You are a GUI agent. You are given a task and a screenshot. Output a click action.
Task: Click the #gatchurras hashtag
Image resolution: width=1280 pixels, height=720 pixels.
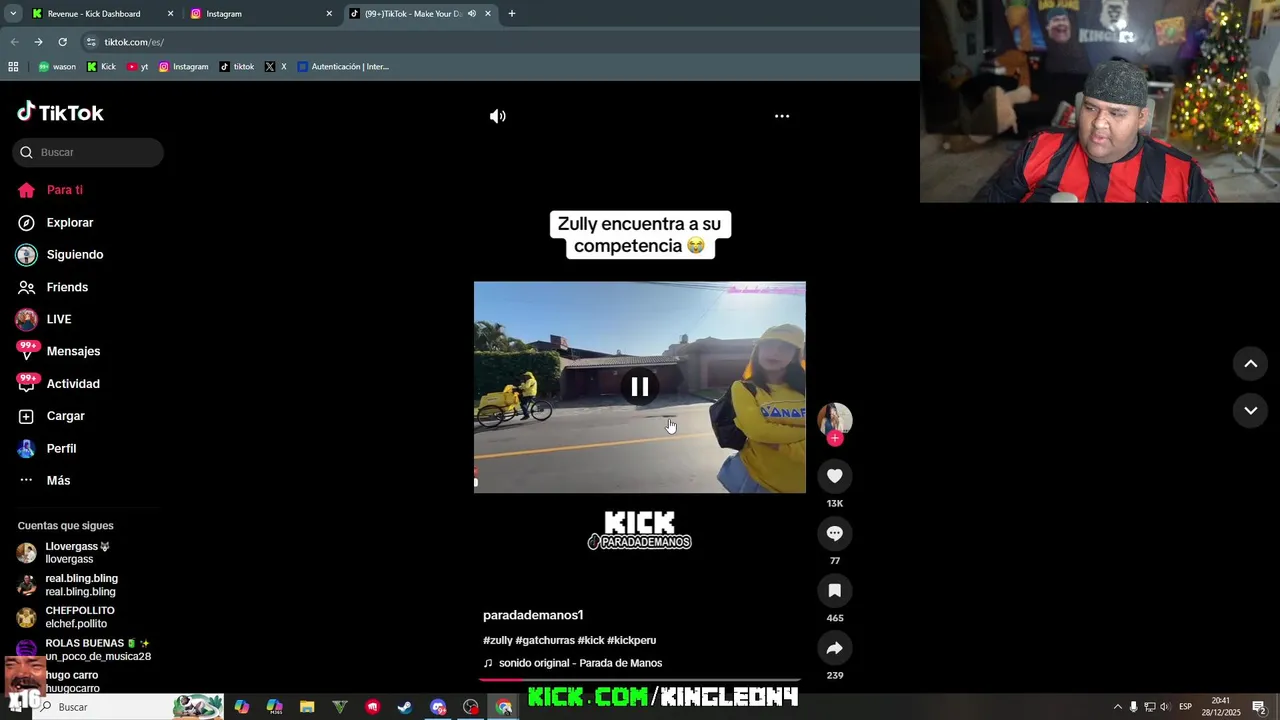pos(545,640)
